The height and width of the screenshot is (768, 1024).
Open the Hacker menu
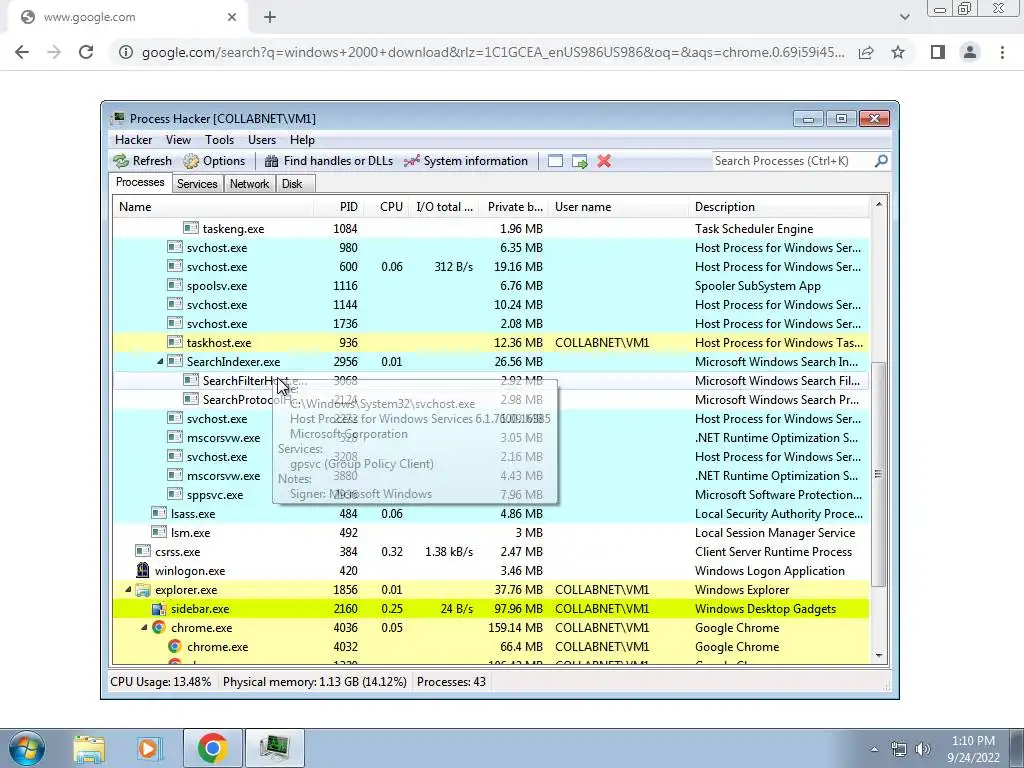(133, 140)
